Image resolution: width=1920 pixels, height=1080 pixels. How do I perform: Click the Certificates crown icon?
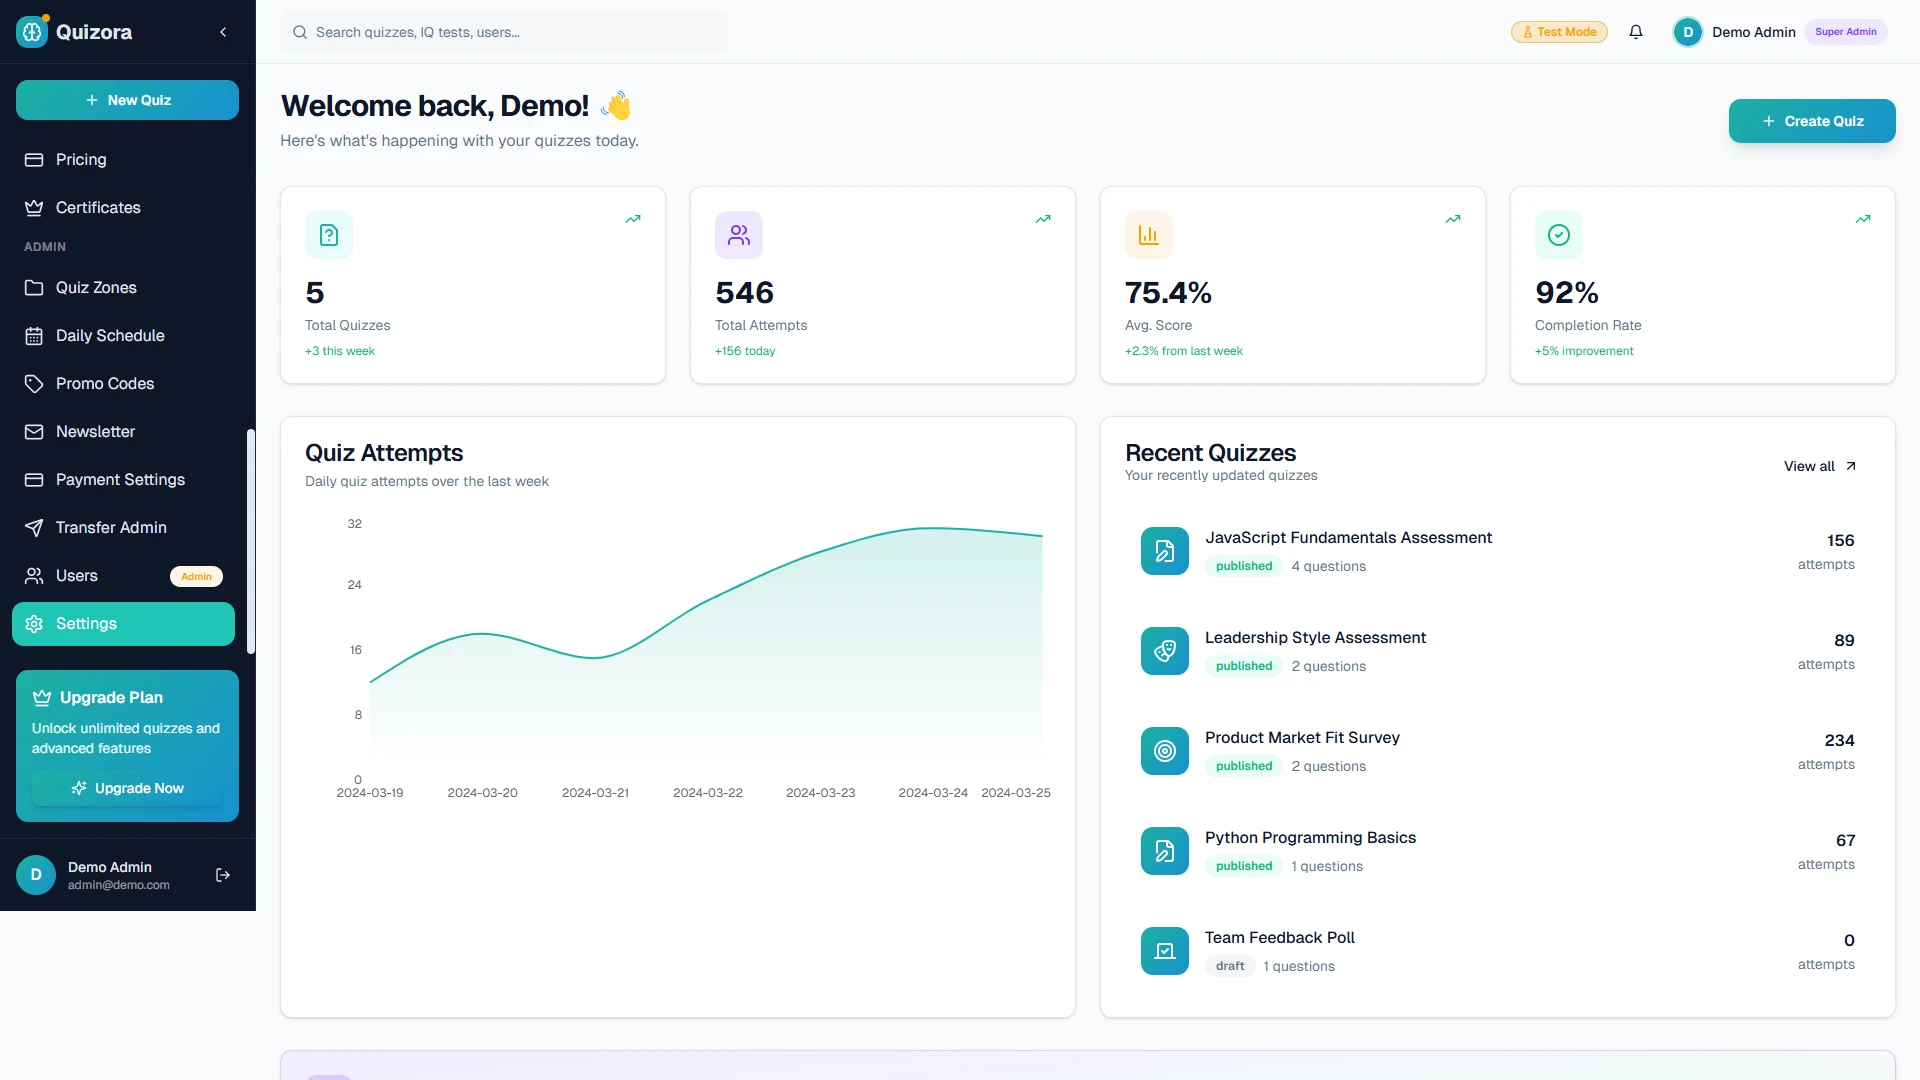click(x=34, y=208)
